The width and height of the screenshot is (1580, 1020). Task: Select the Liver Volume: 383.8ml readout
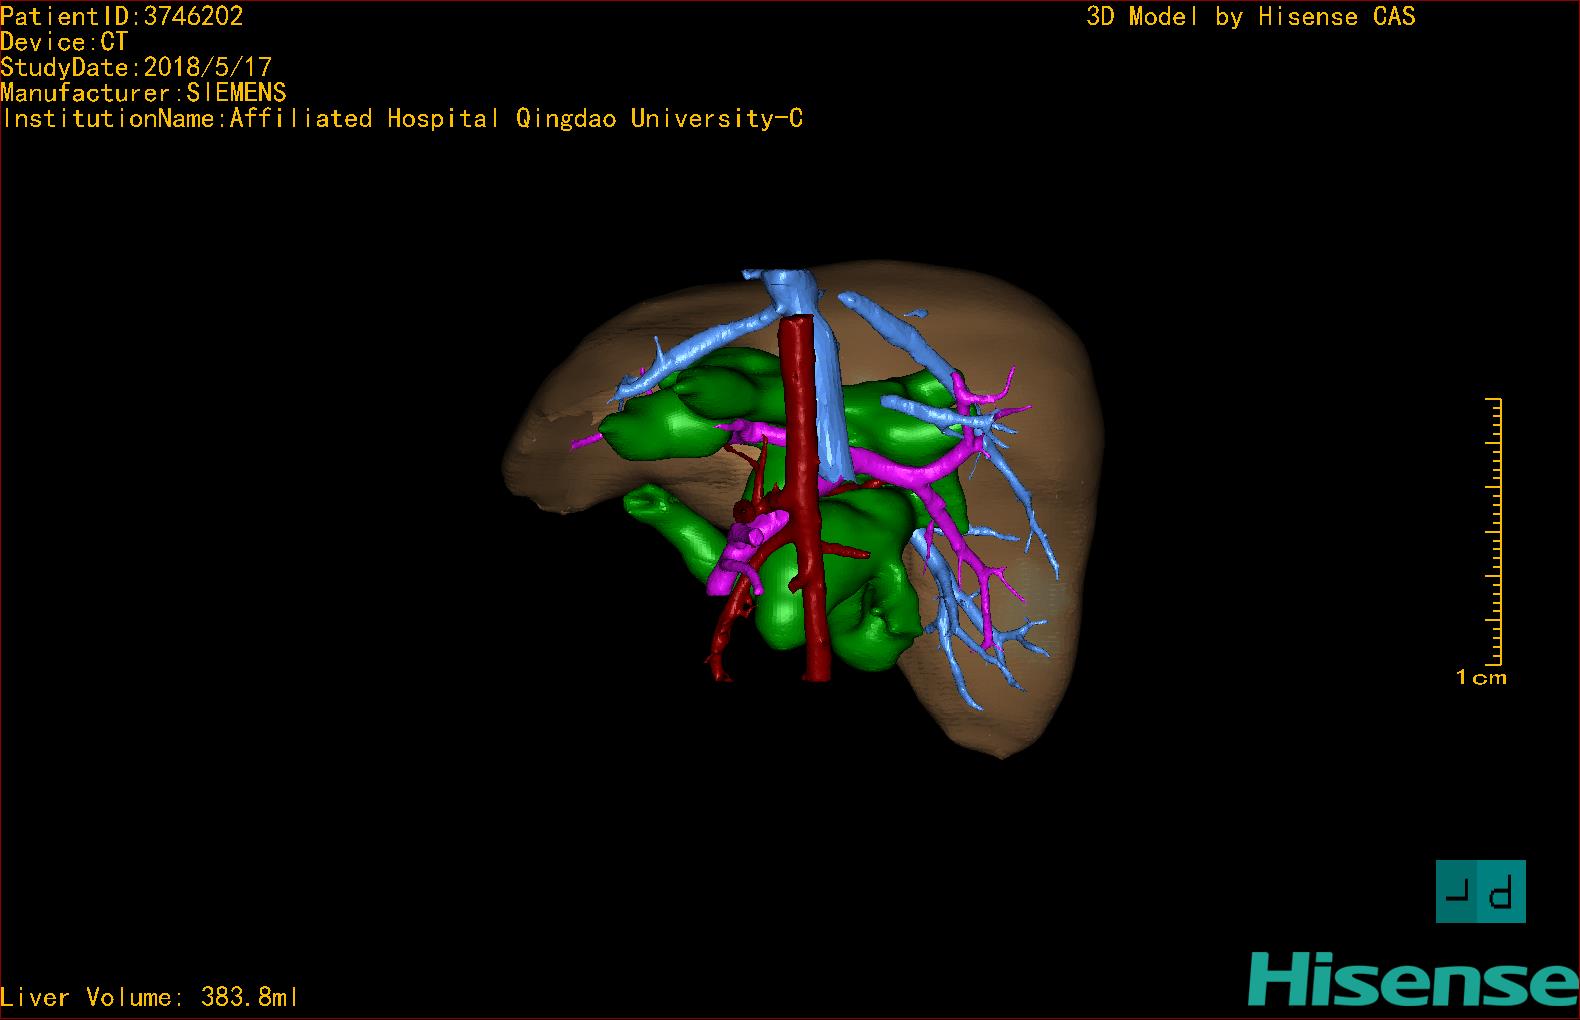149,997
